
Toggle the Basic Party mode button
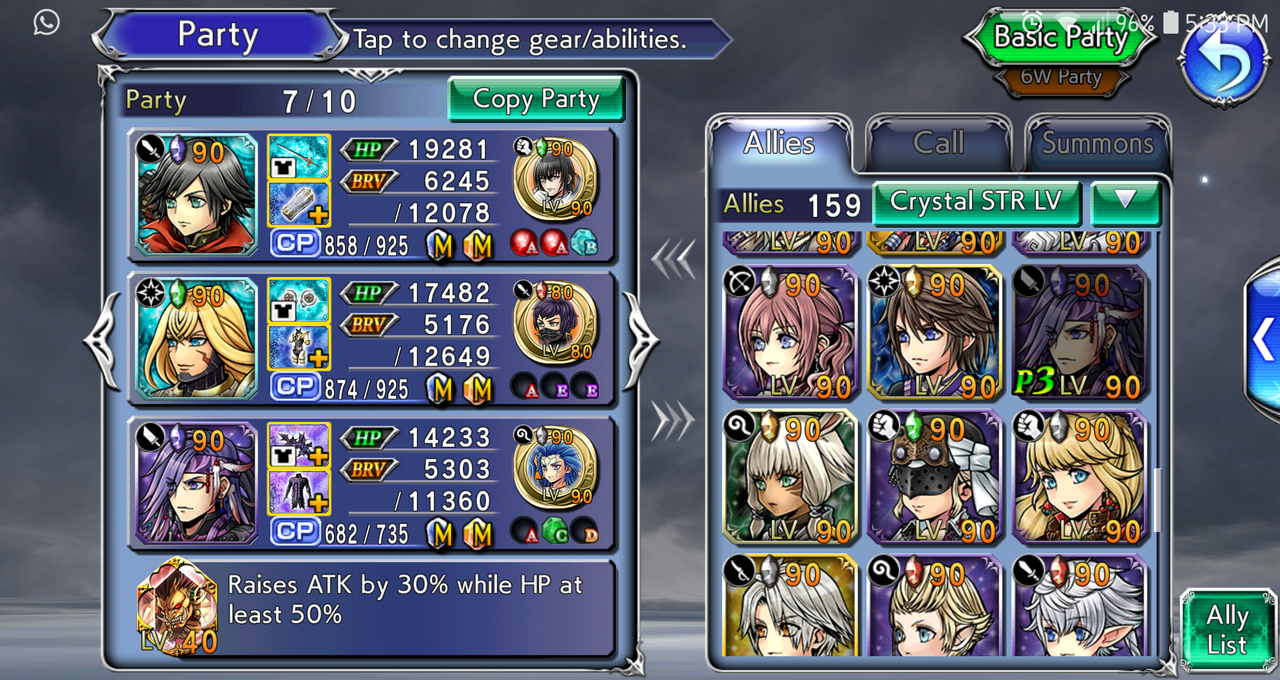(1060, 38)
